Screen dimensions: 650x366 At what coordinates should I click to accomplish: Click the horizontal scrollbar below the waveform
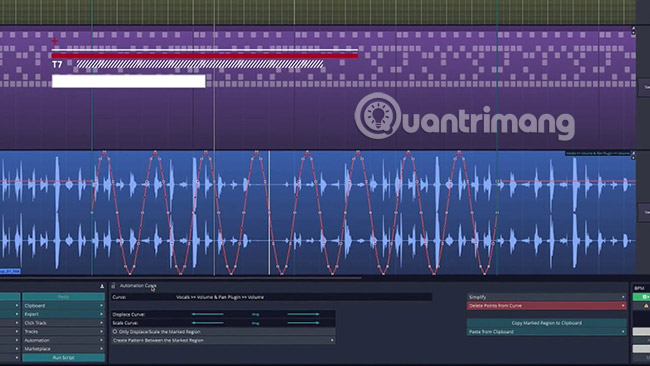coord(181,278)
